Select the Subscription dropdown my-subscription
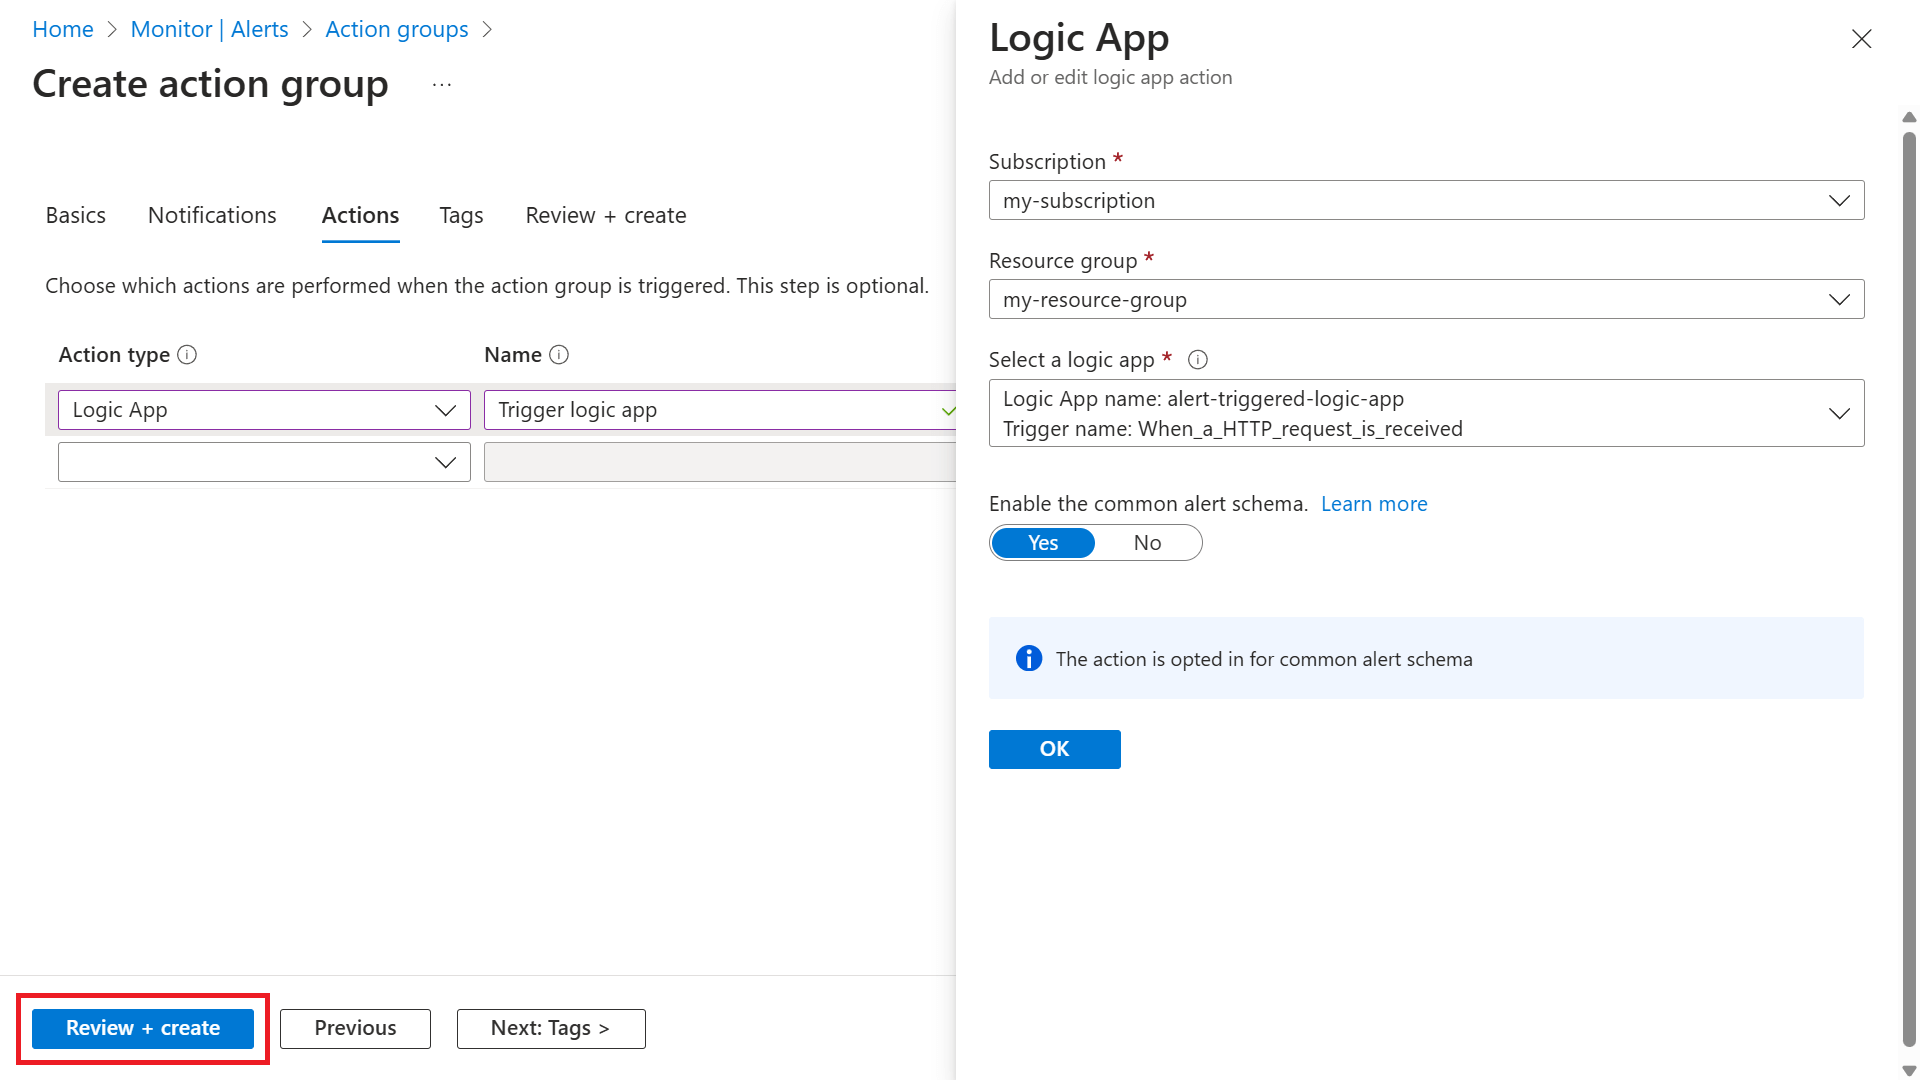 (x=1427, y=200)
